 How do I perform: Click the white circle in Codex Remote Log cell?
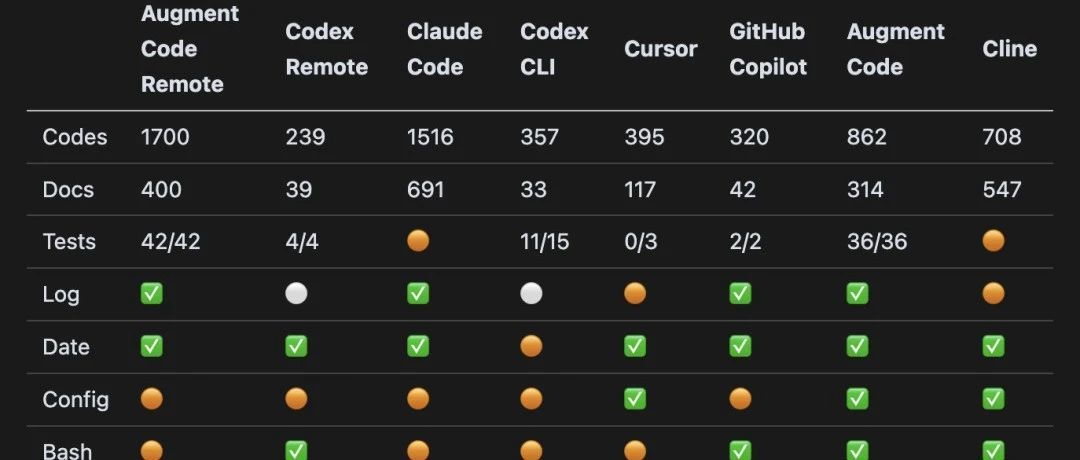click(296, 294)
